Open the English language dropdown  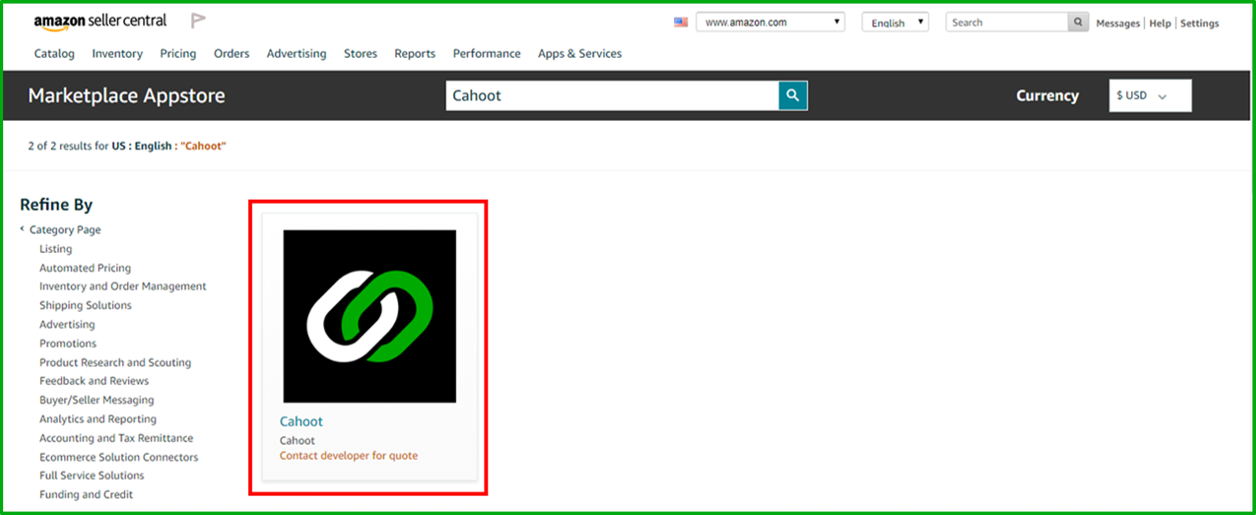coord(895,22)
